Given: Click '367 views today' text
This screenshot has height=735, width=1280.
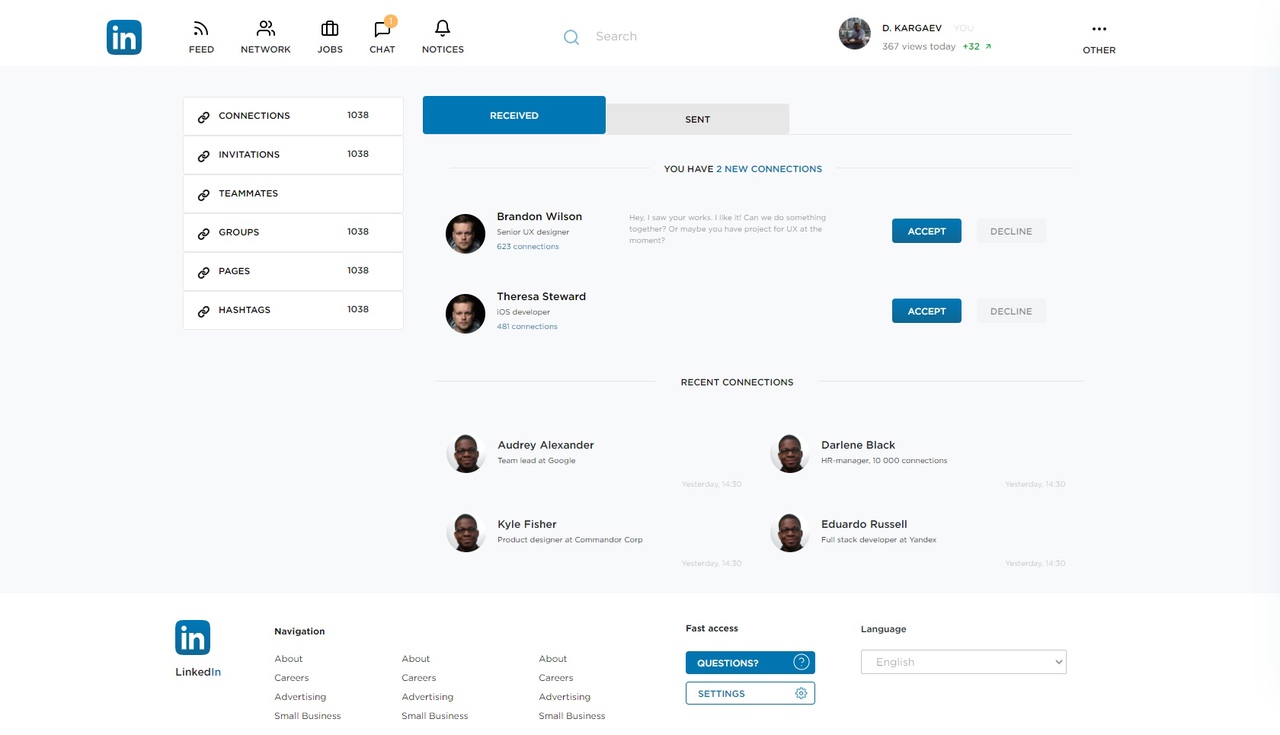Looking at the screenshot, I should pos(919,47).
